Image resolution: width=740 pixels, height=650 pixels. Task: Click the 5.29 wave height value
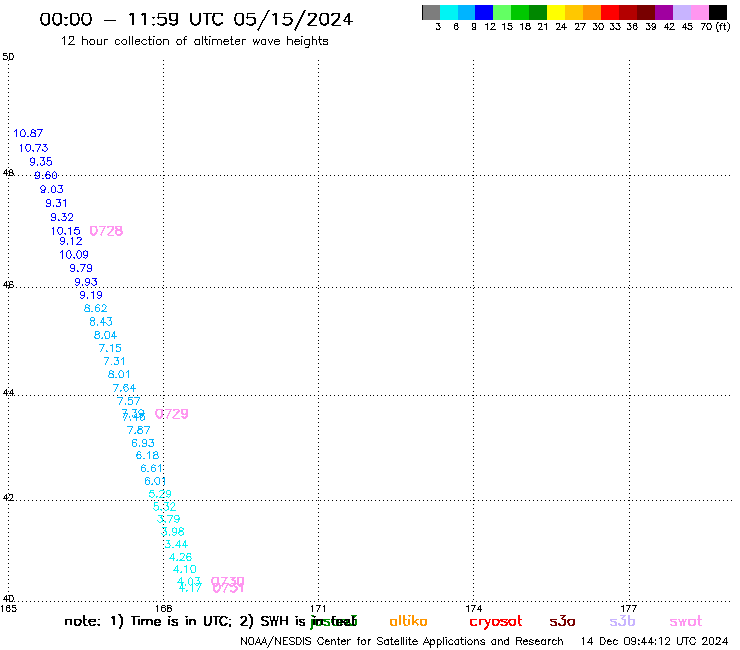(x=160, y=494)
